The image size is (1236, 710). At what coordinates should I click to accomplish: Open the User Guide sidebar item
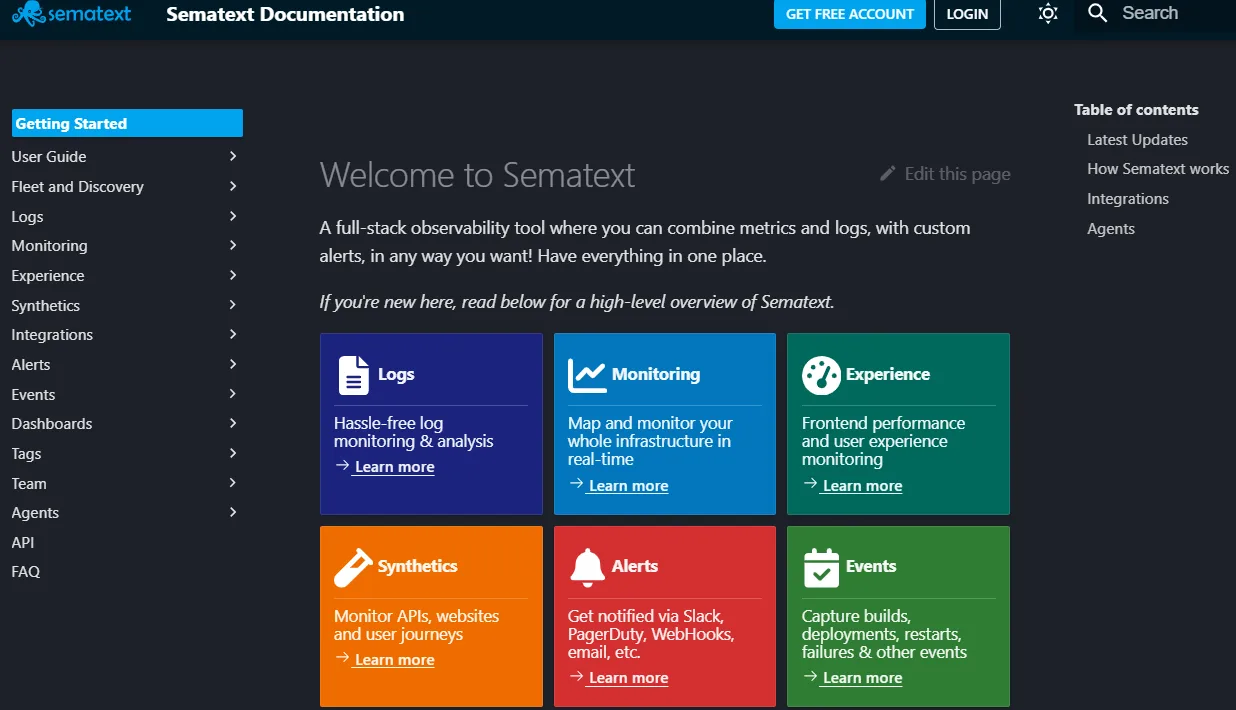pyautogui.click(x=49, y=156)
